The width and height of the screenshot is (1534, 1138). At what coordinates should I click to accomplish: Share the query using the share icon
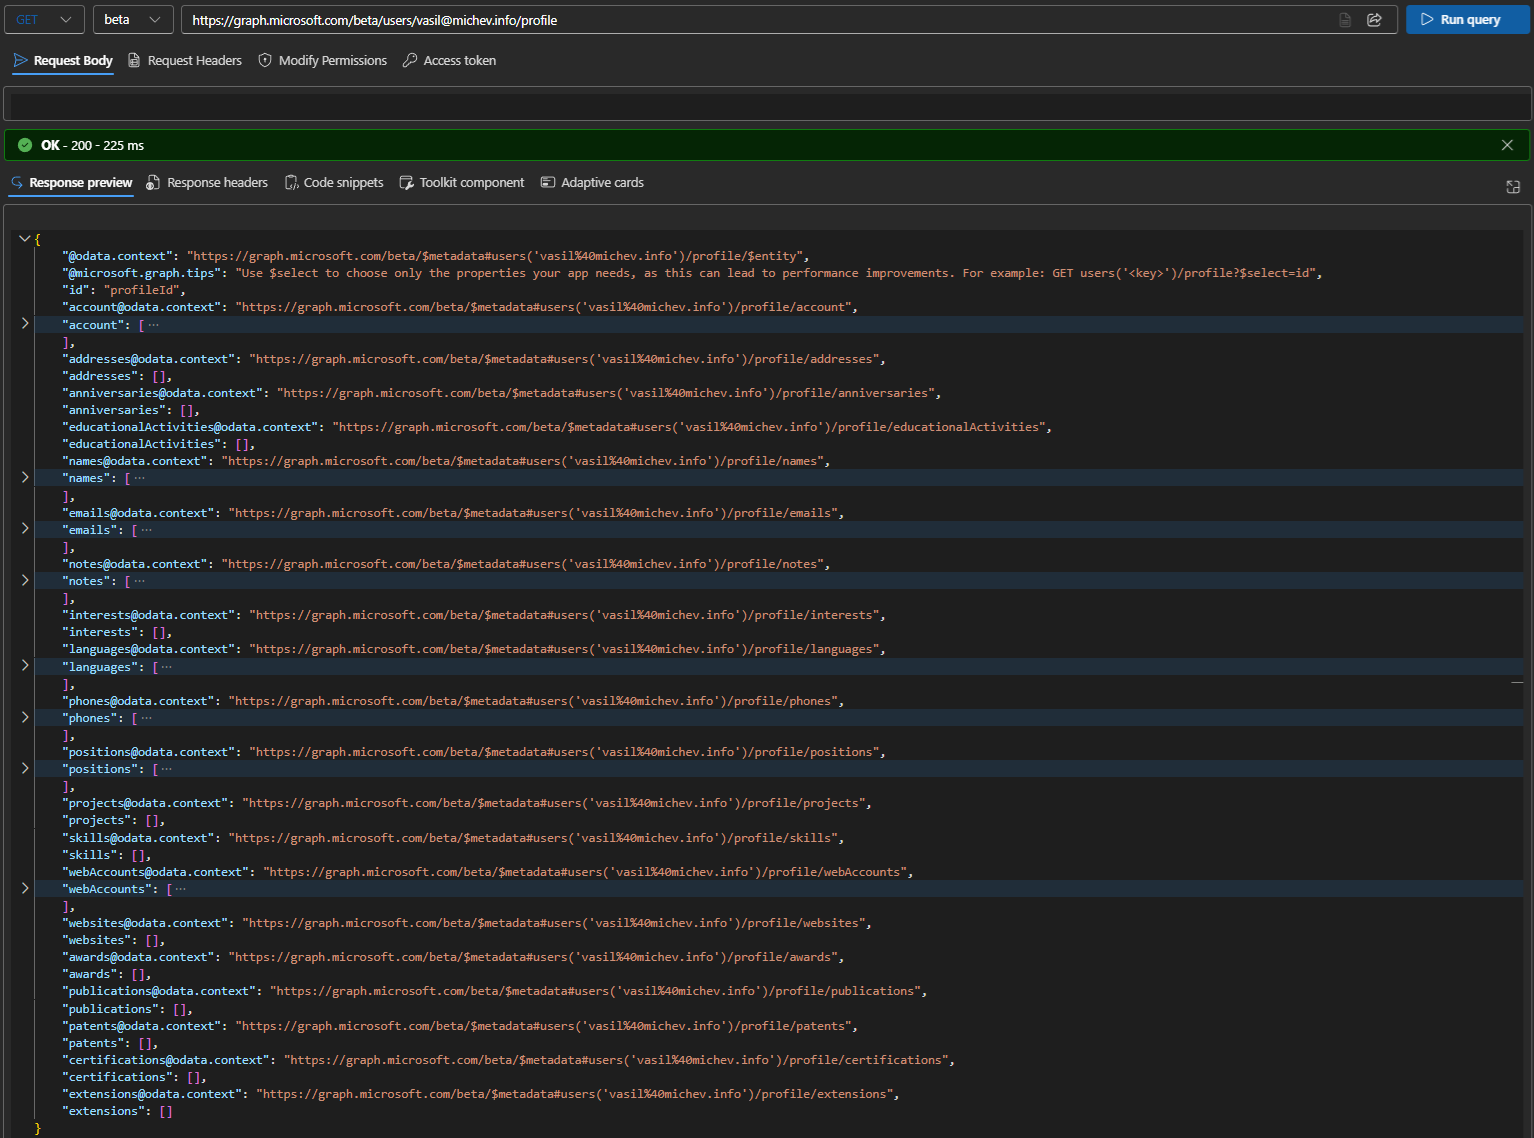[x=1374, y=19]
